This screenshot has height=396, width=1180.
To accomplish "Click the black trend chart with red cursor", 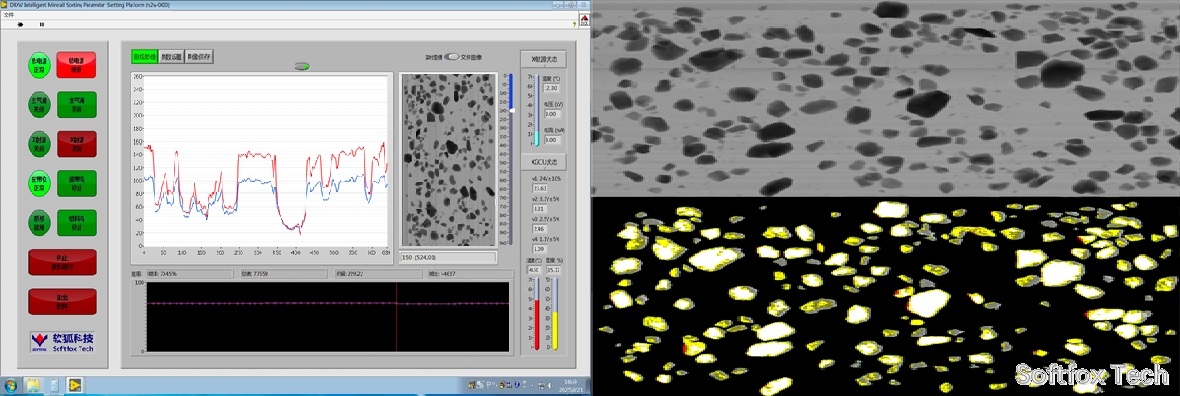I will coord(327,316).
